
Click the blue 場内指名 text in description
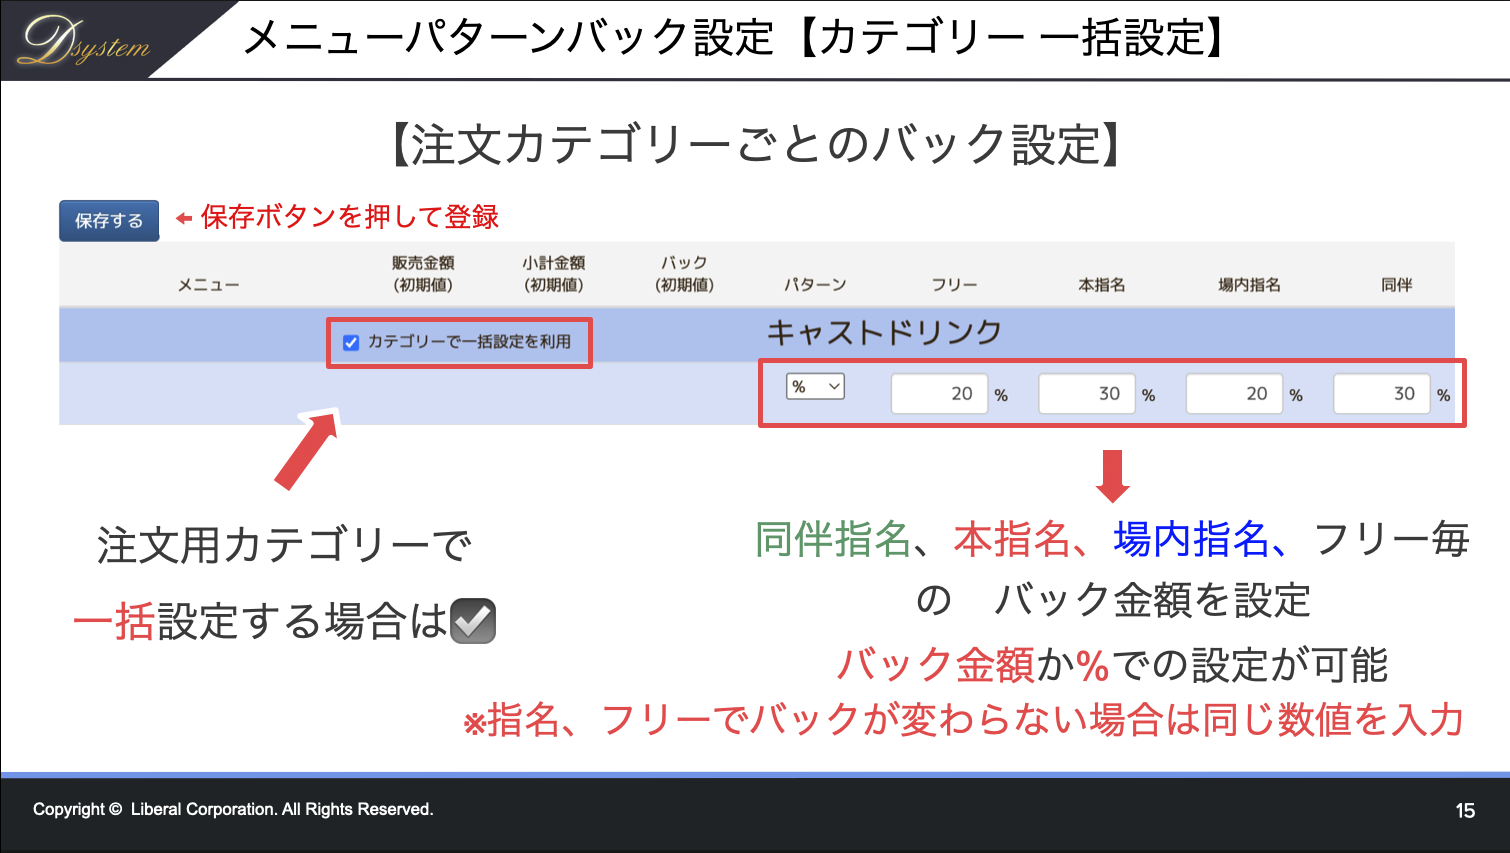1191,540
